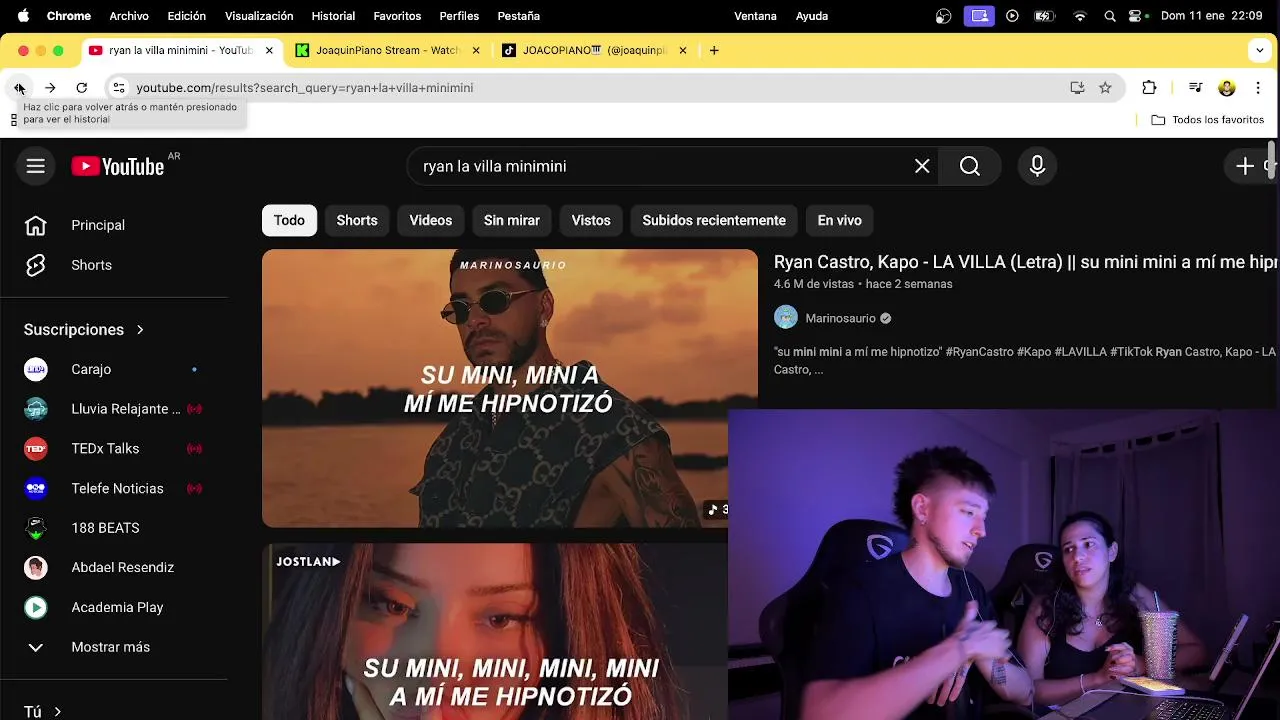Image resolution: width=1280 pixels, height=720 pixels.
Task: Bookmark this page with the star
Action: [1105, 88]
